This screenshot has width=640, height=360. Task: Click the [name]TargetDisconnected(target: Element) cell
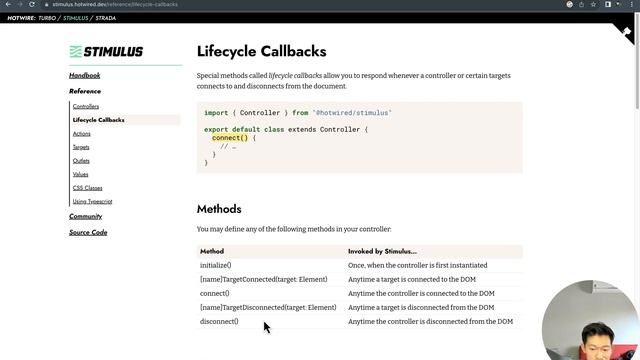268,307
